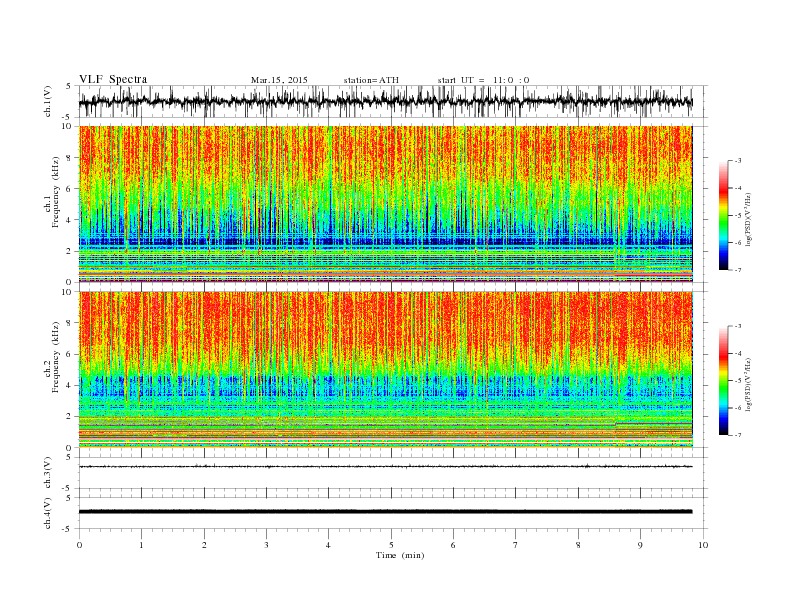Click the "2" kHz tick of ch.2 spectrogram
This screenshot has width=792, height=612.
[x=69, y=417]
